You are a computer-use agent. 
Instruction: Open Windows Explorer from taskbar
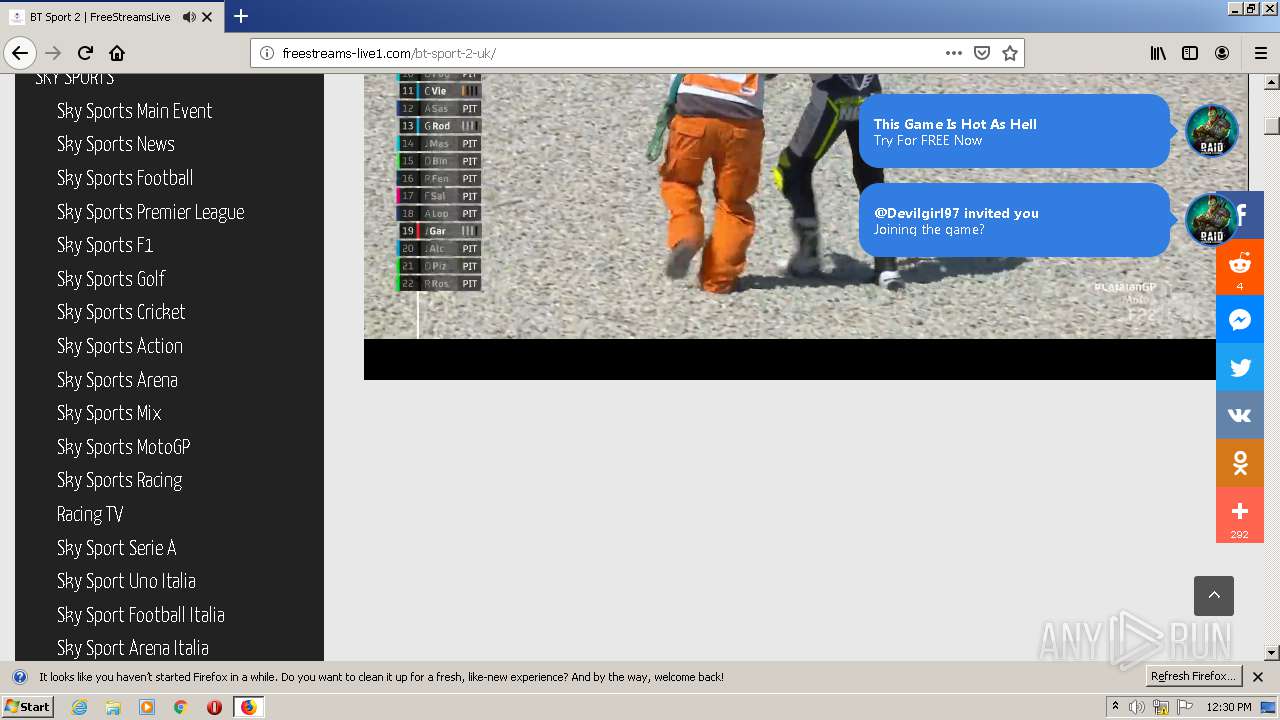pyautogui.click(x=113, y=707)
